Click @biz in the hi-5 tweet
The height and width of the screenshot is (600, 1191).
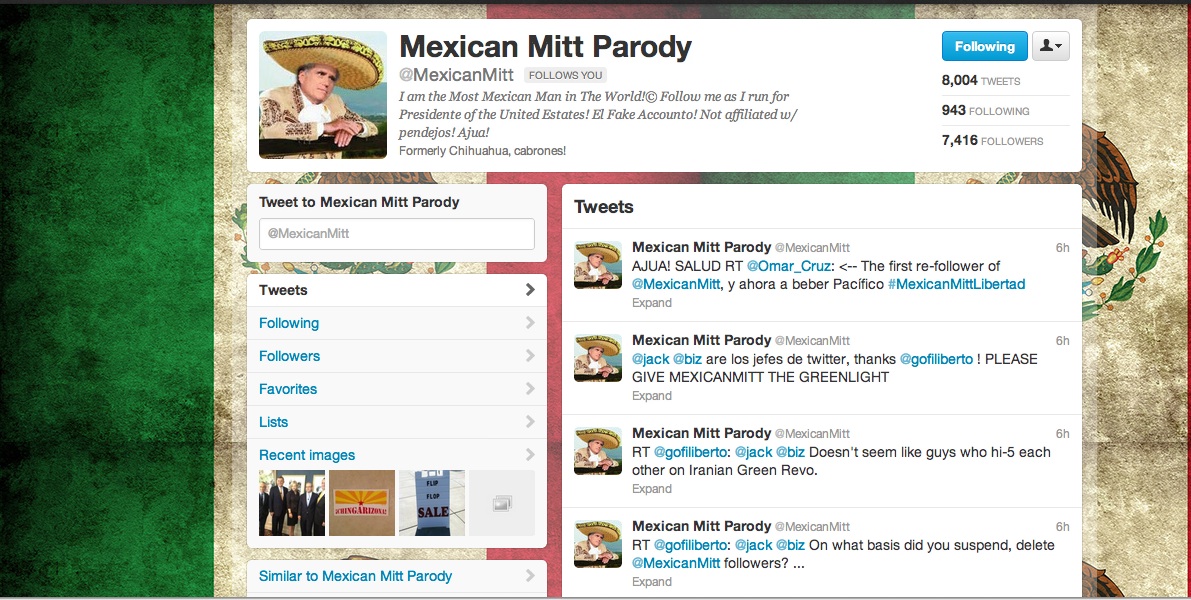coord(790,452)
